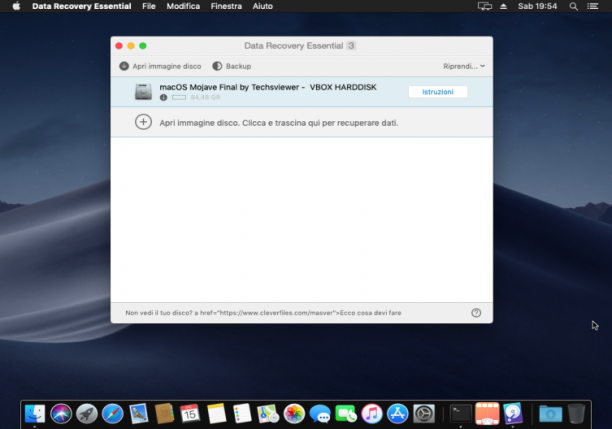The image size is (612, 429).
Task: Open the Modifica menu
Action: [183, 6]
